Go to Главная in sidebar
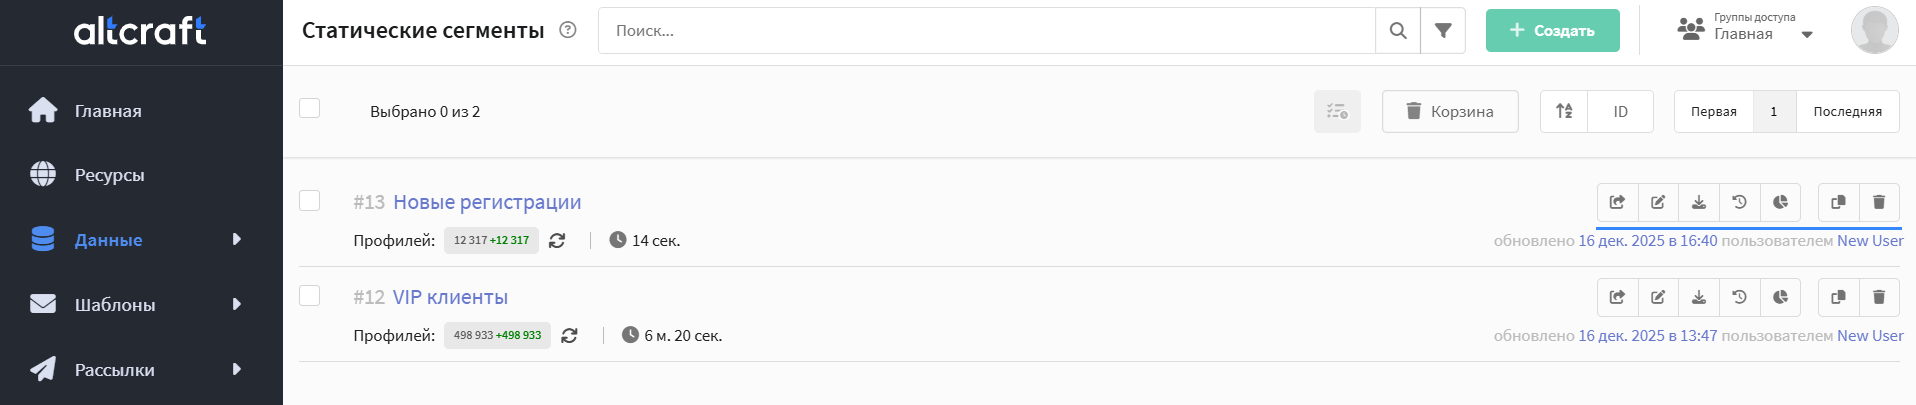Screen dimensions: 1916x405 (x=108, y=111)
